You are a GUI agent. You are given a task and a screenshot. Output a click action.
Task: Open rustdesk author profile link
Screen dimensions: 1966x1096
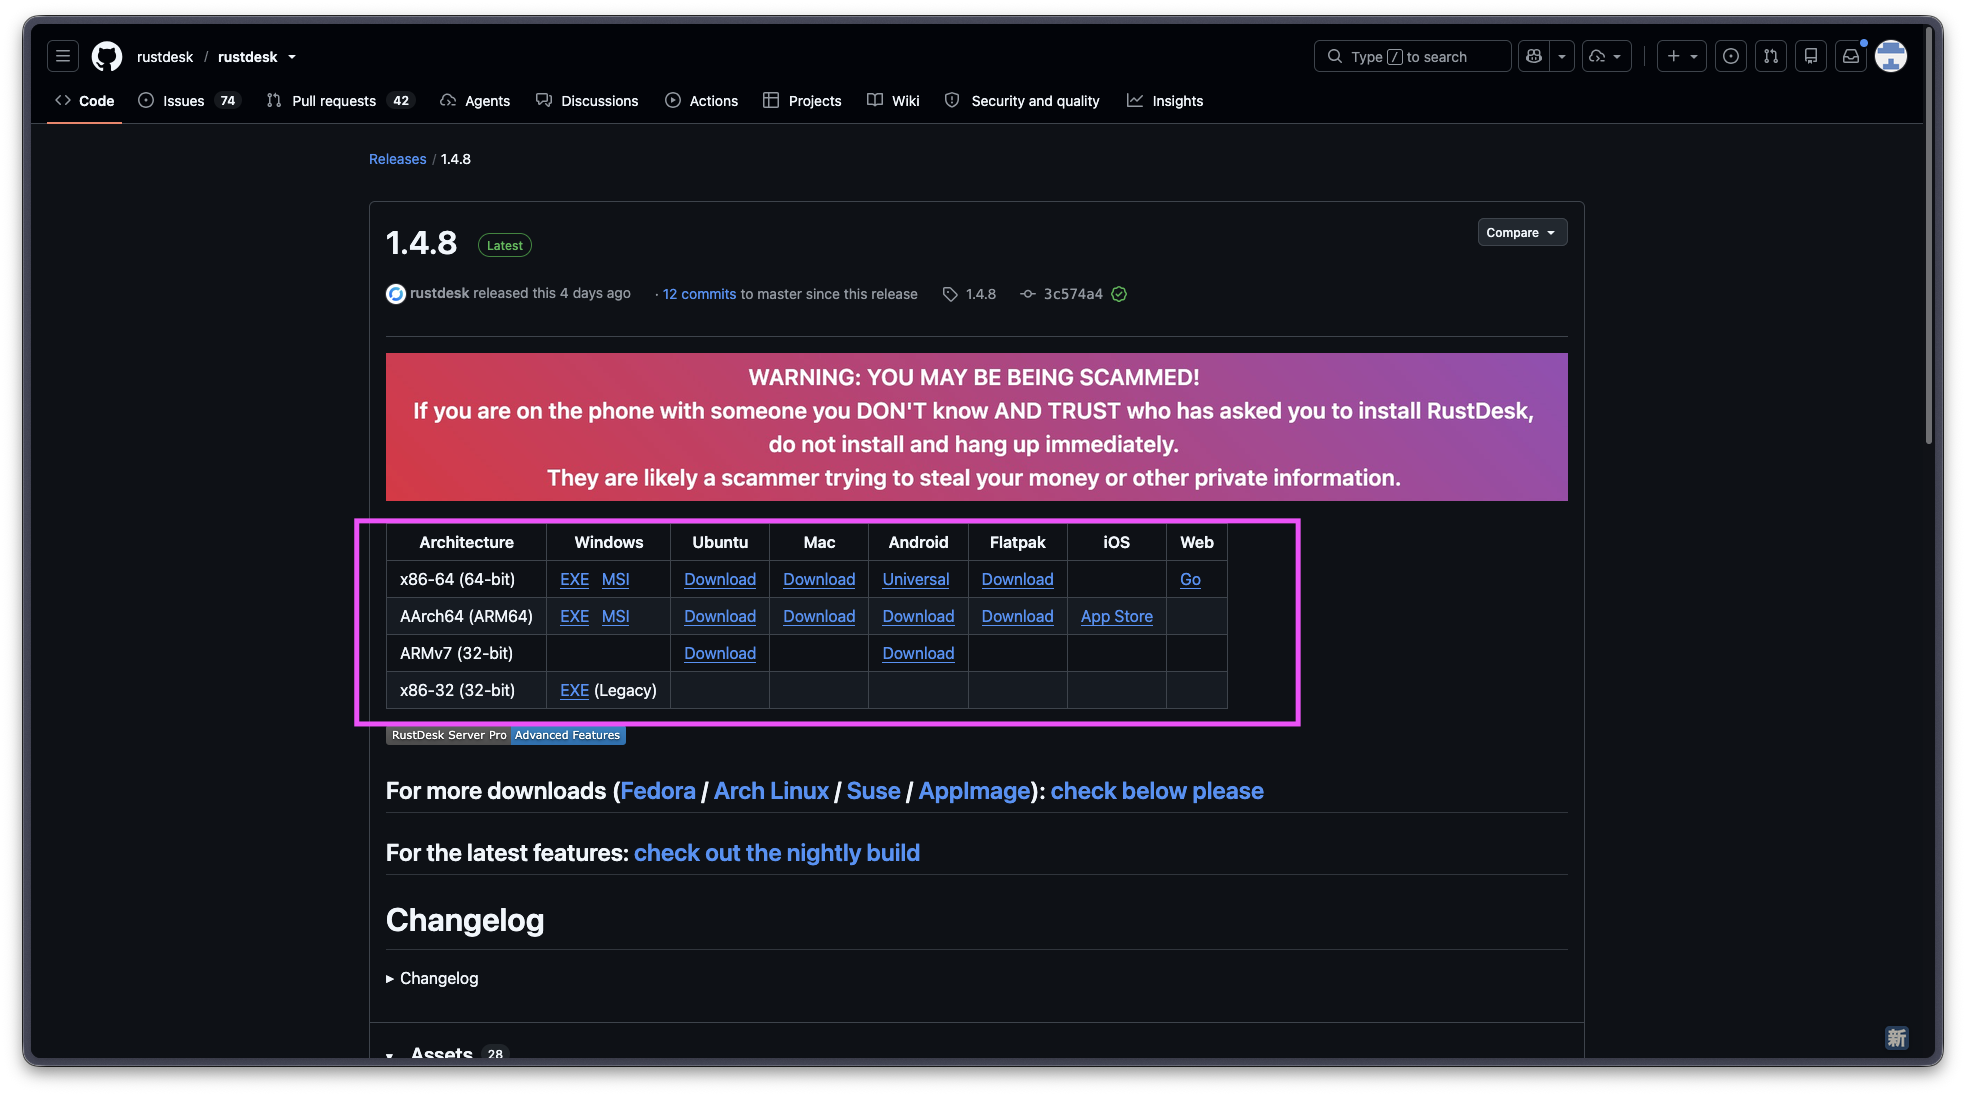[x=439, y=293]
